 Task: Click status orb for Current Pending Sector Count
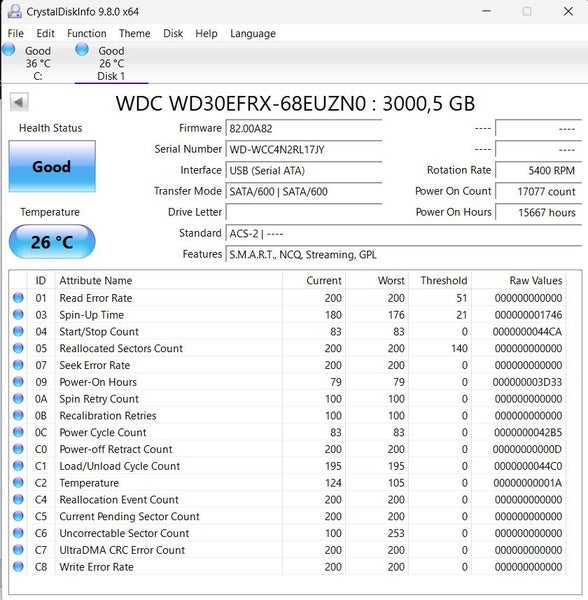(x=18, y=516)
